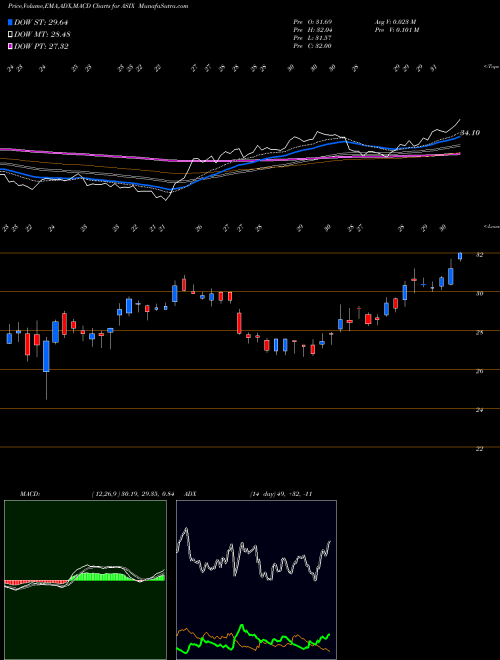Click the 'Pre H: 32.04' value
This screenshot has height=660, width=500.
coord(313,30)
